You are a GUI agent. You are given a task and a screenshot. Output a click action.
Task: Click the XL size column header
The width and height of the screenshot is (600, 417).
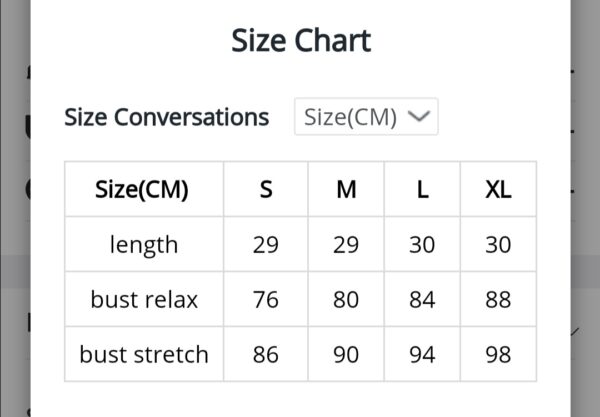coord(498,189)
